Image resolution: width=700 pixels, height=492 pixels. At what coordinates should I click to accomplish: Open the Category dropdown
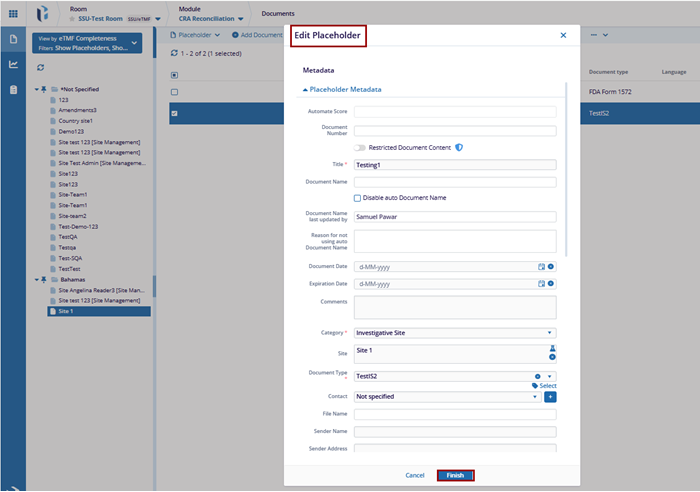click(550, 333)
